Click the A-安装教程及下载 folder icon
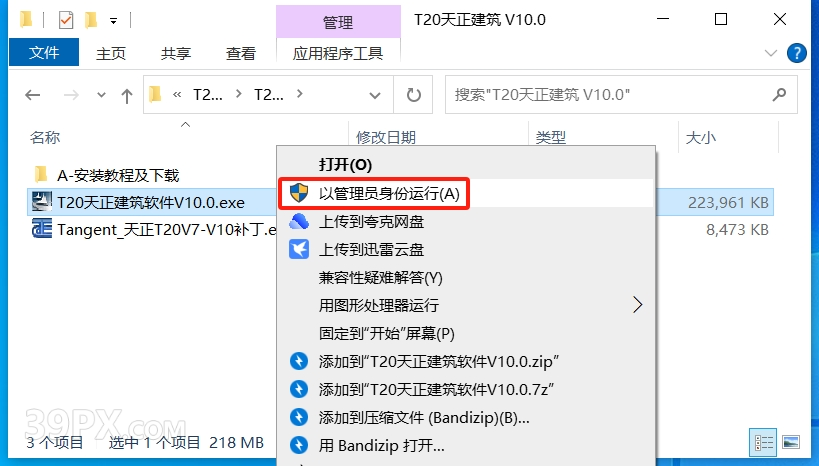Viewport: 819px width, 466px height. coord(41,174)
